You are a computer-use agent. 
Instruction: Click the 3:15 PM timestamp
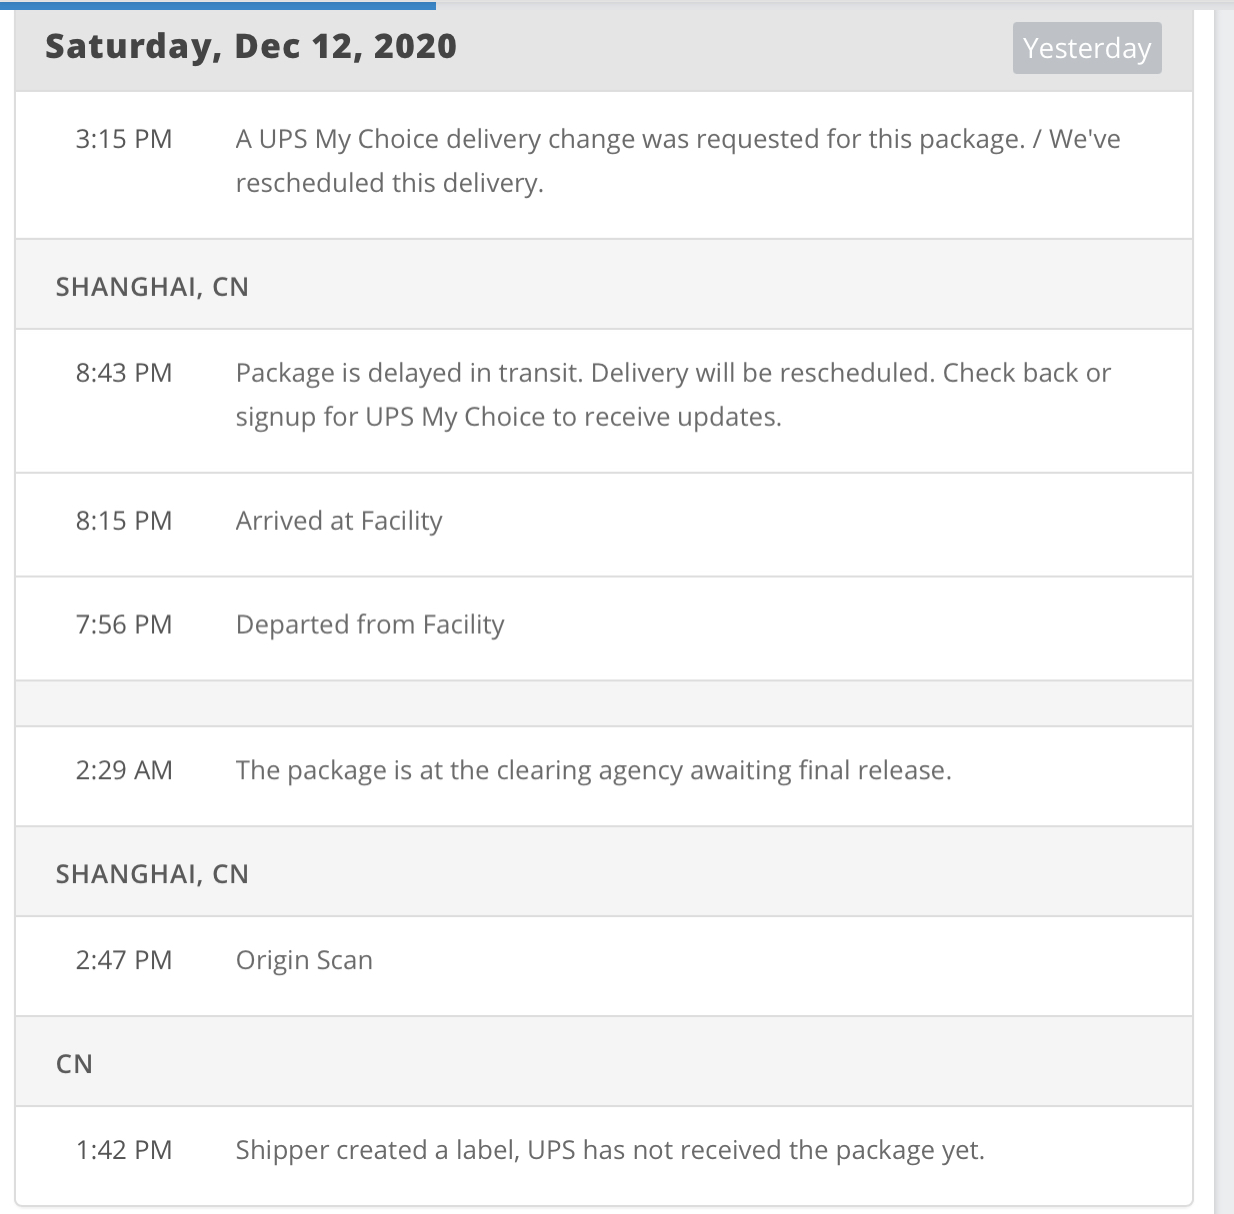pos(124,139)
